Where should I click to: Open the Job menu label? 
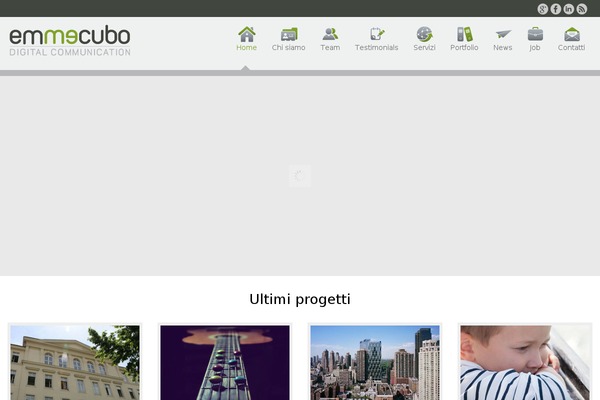click(535, 47)
